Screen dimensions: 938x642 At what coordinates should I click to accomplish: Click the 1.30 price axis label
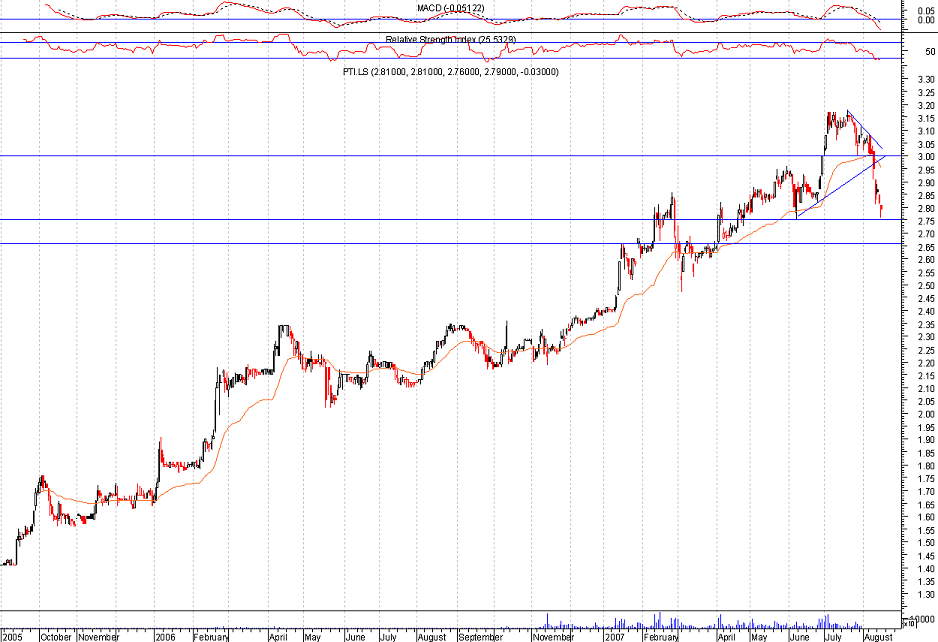(x=925, y=594)
